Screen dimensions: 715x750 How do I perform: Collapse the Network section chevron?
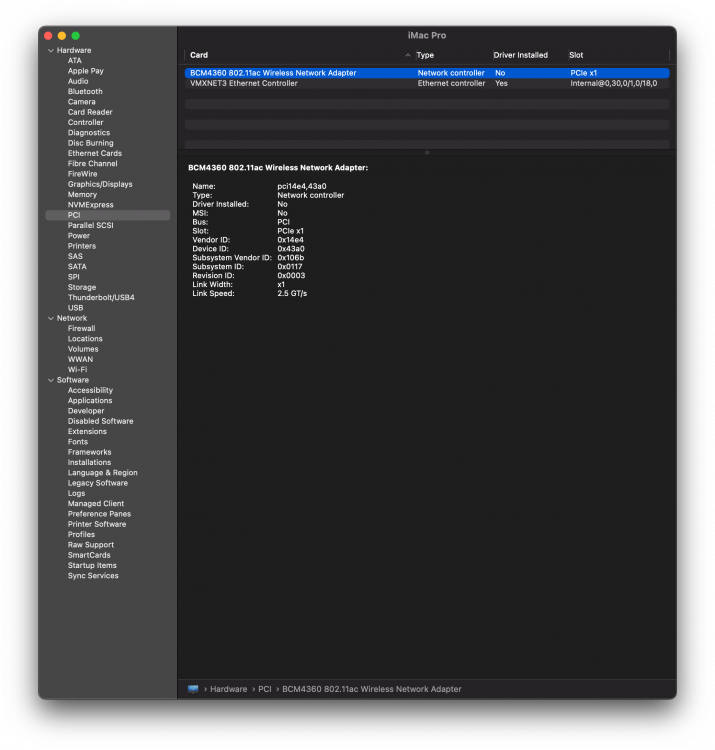(x=51, y=318)
